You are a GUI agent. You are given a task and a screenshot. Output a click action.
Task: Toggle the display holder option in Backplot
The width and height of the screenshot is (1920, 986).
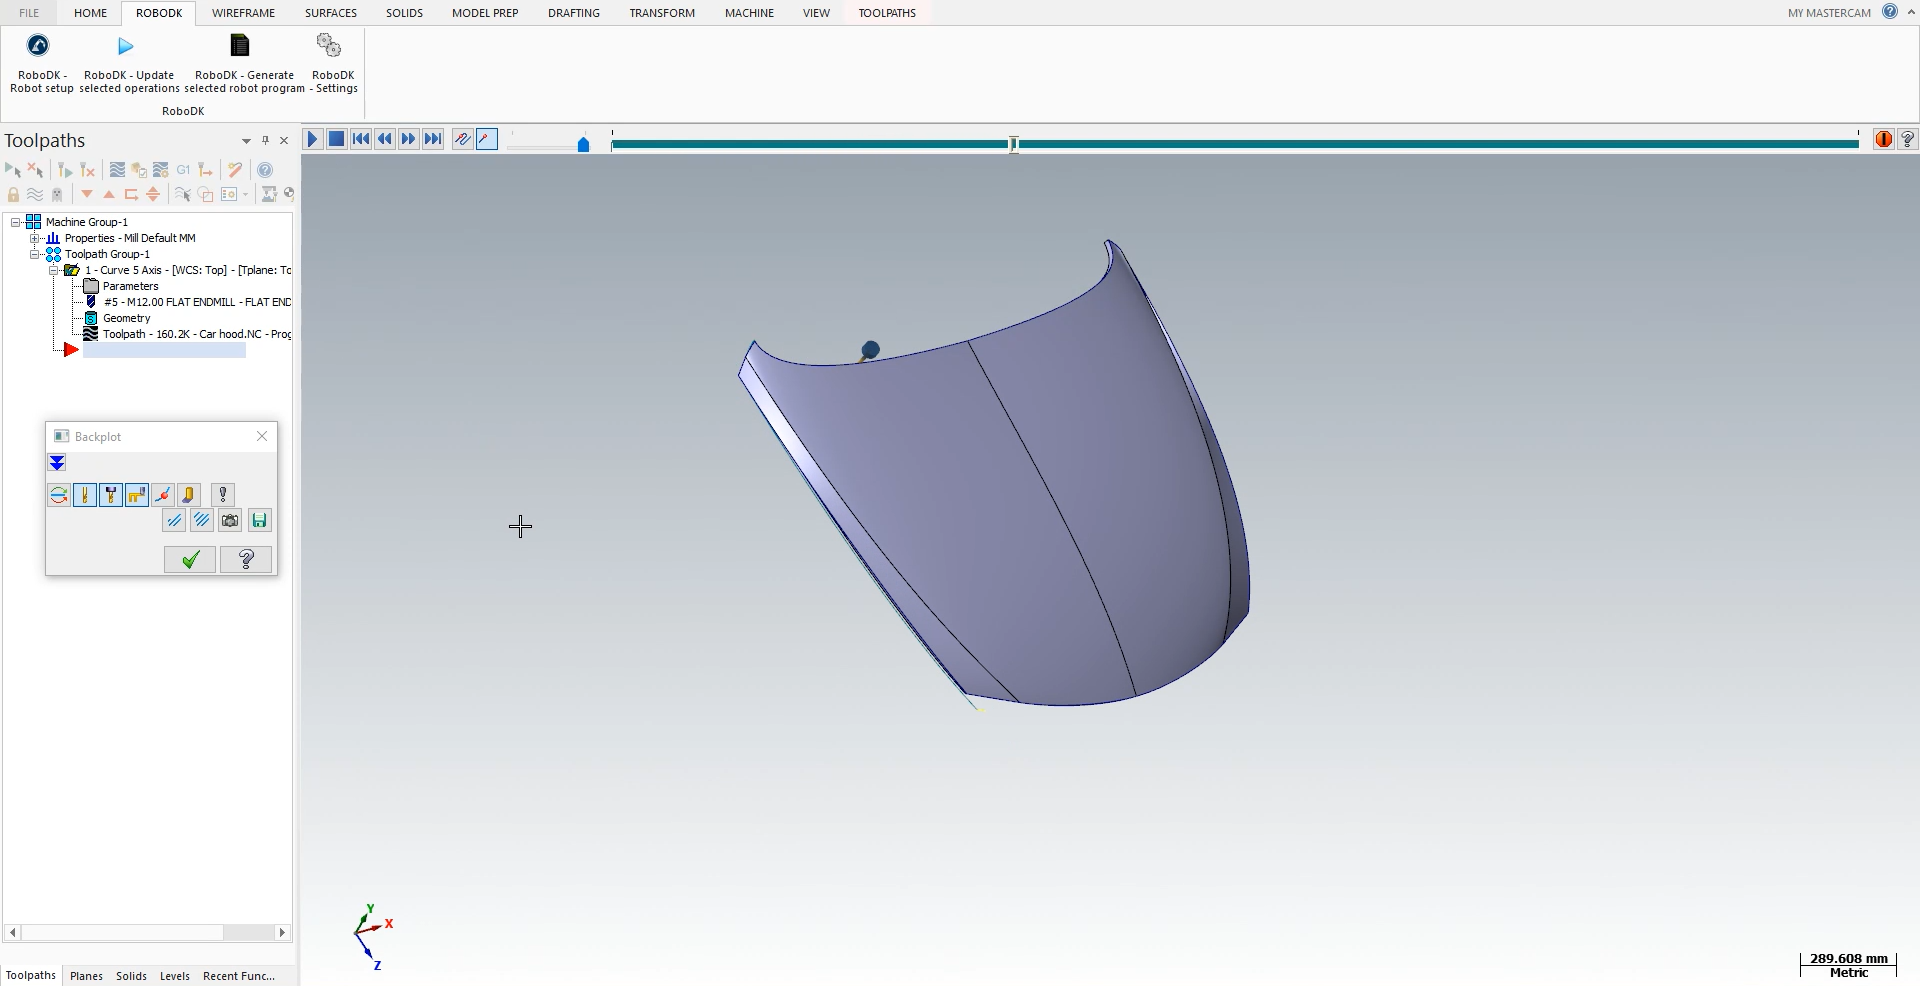pyautogui.click(x=111, y=495)
